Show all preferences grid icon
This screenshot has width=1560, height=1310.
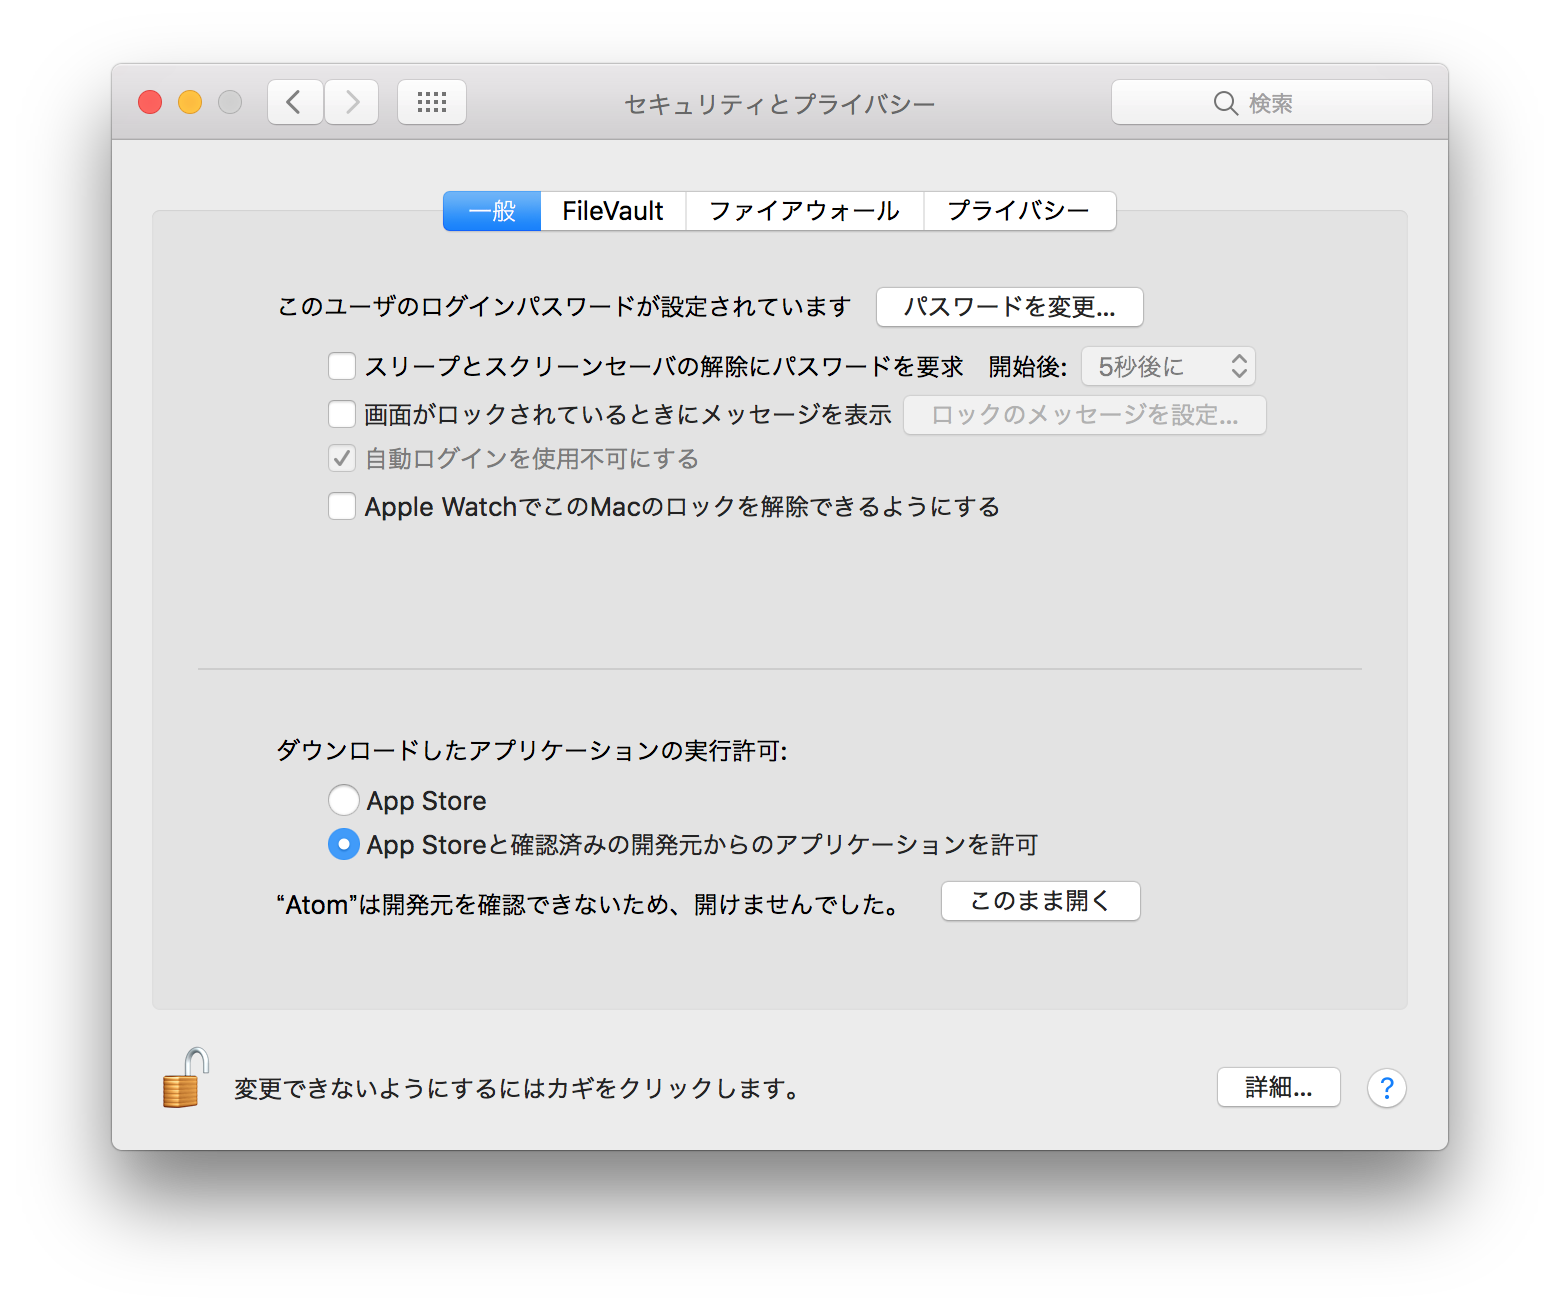tap(432, 102)
